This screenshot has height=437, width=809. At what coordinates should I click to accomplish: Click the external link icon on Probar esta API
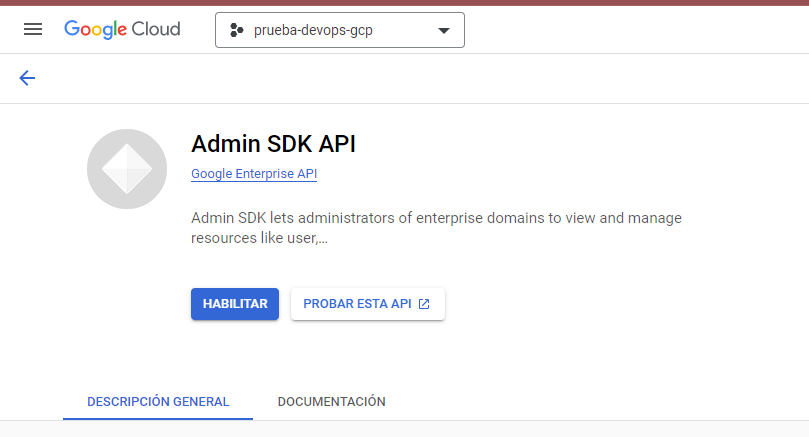coord(424,304)
